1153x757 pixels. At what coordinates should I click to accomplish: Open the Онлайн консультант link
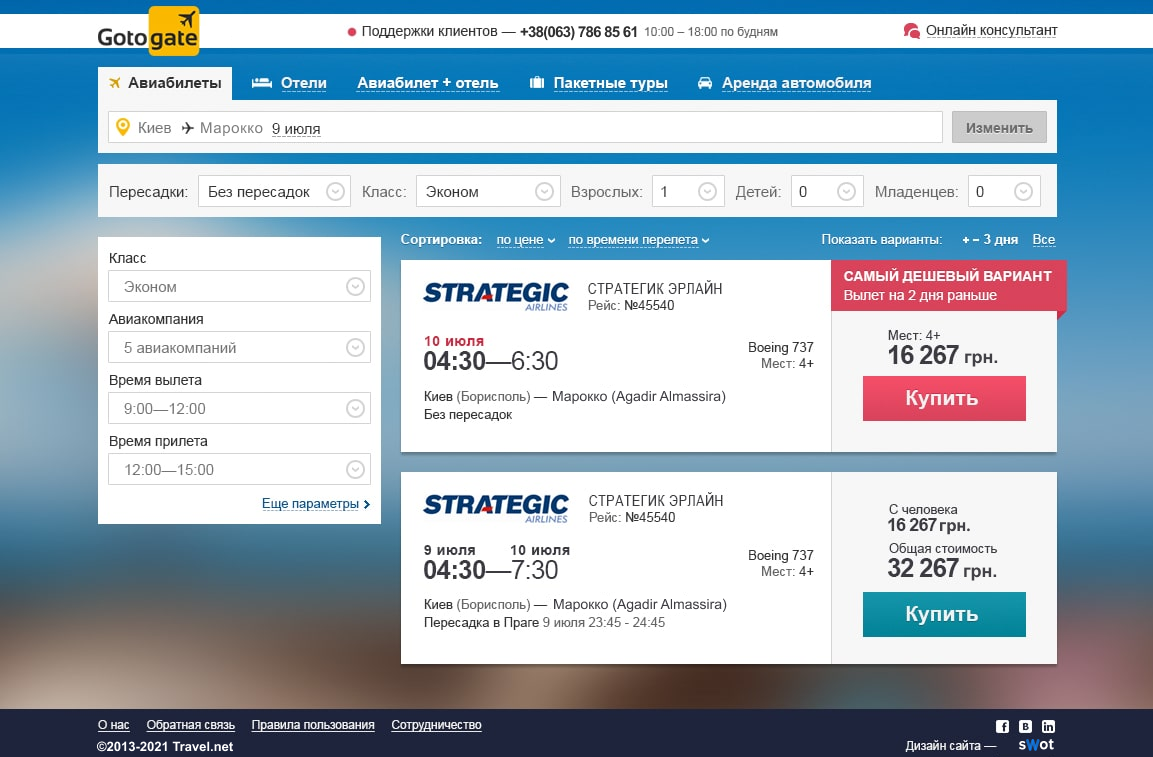click(991, 30)
